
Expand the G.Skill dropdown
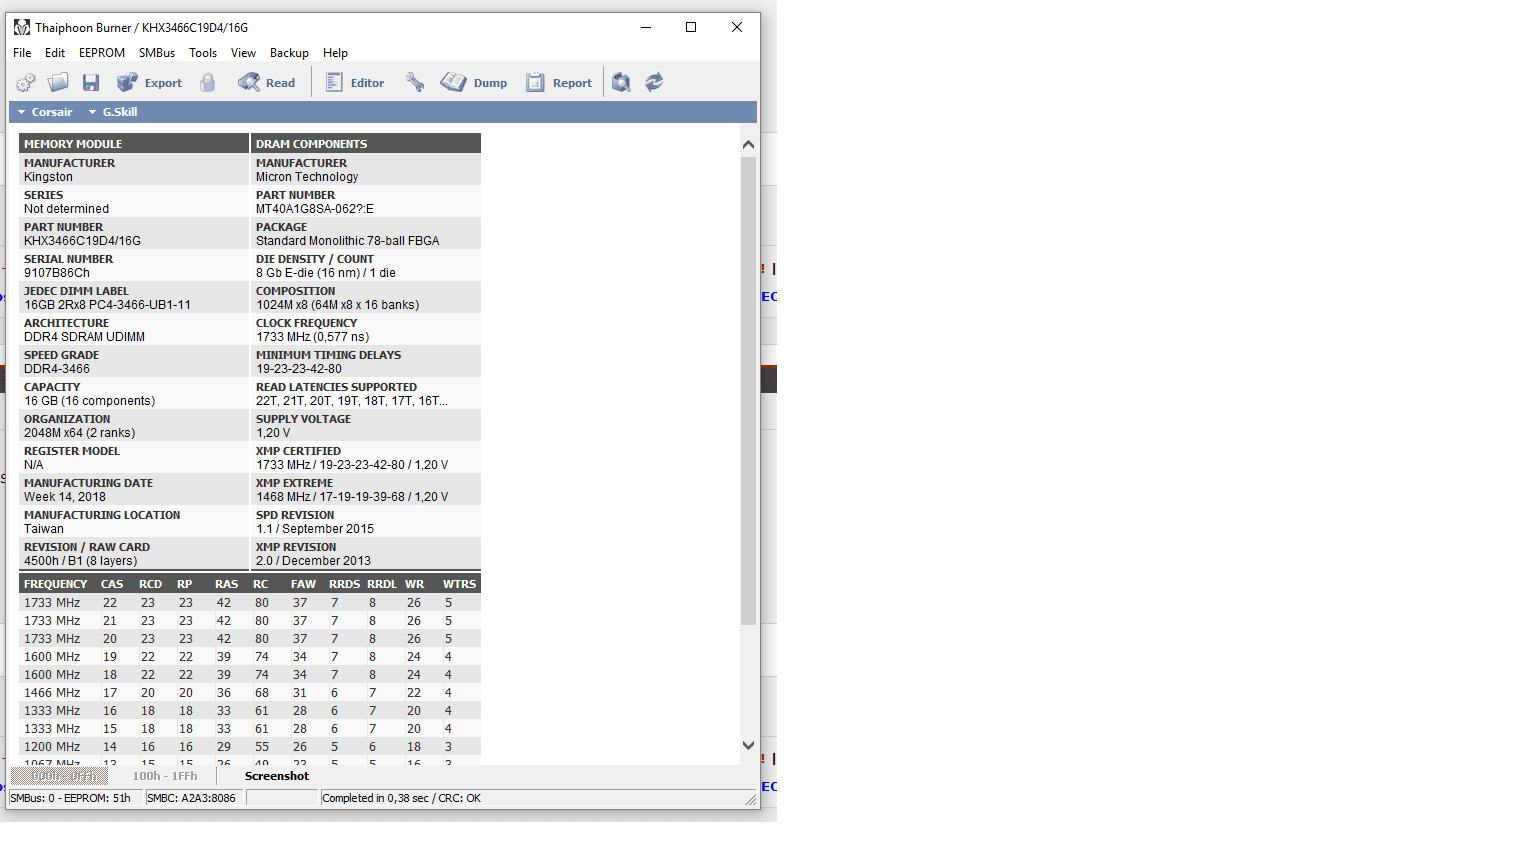point(113,112)
